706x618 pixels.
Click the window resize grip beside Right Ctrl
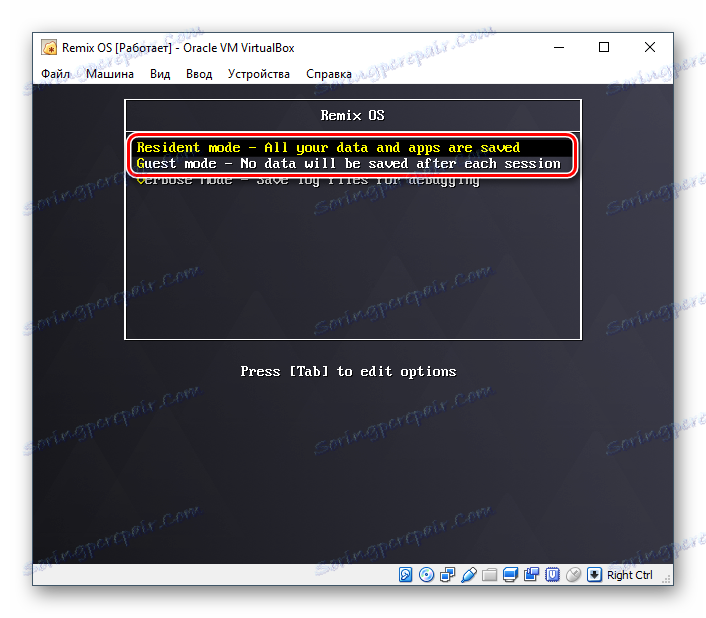666,579
